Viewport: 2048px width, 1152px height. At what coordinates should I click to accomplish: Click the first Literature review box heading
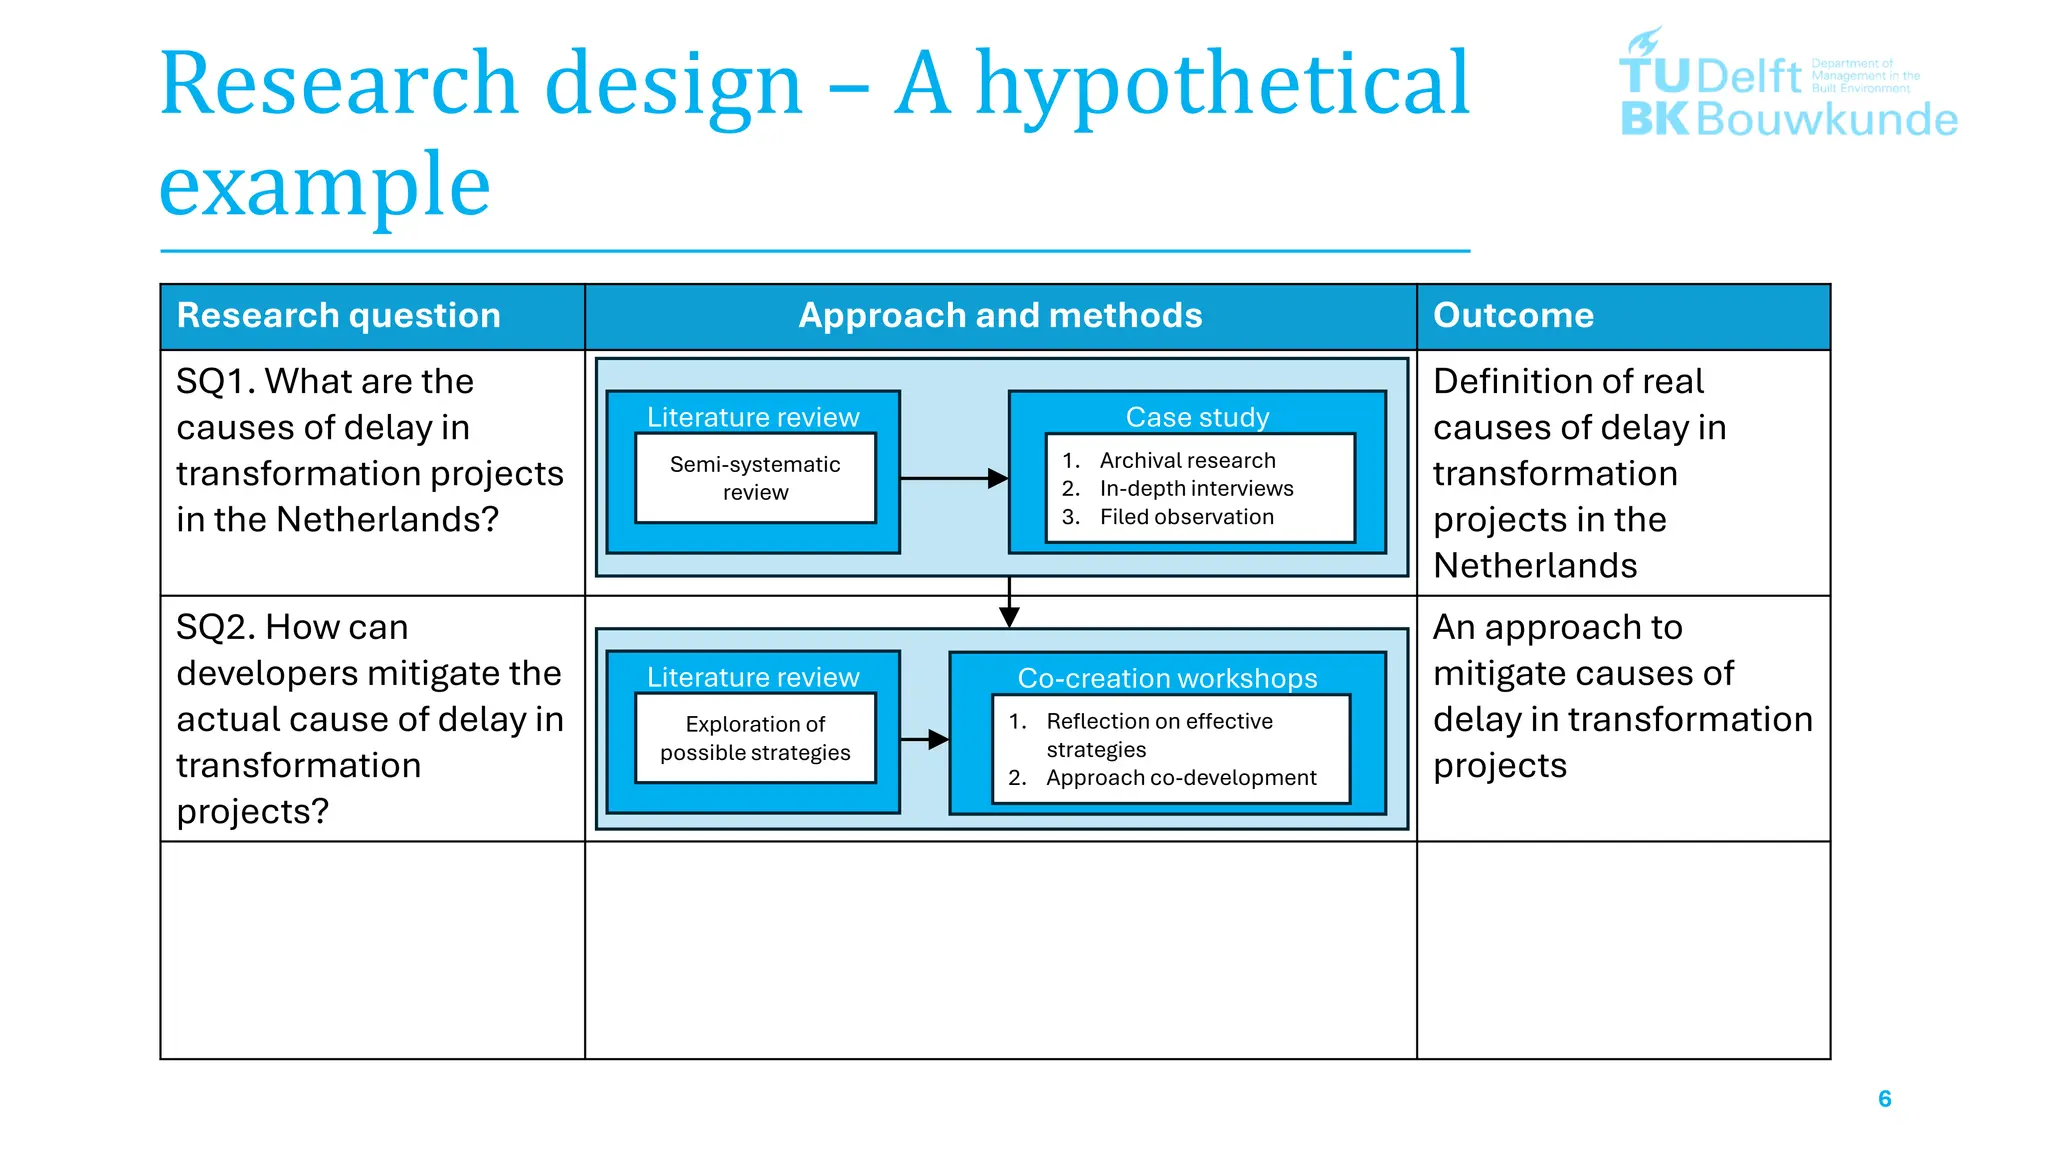tap(753, 416)
